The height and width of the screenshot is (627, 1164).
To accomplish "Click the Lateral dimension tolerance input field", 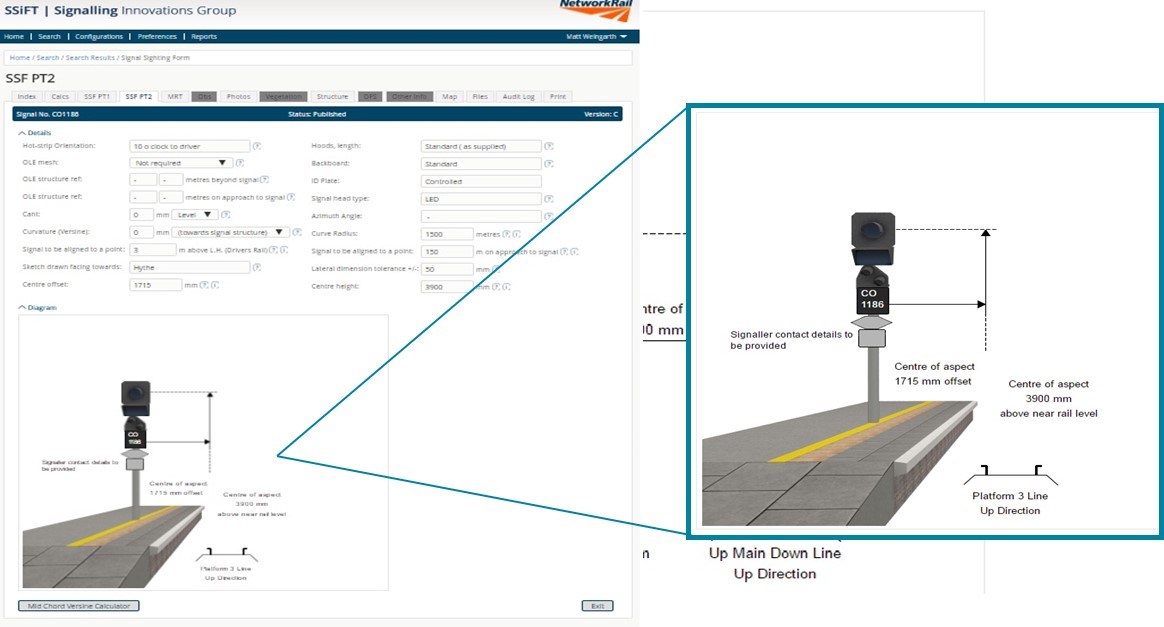I will (x=447, y=269).
